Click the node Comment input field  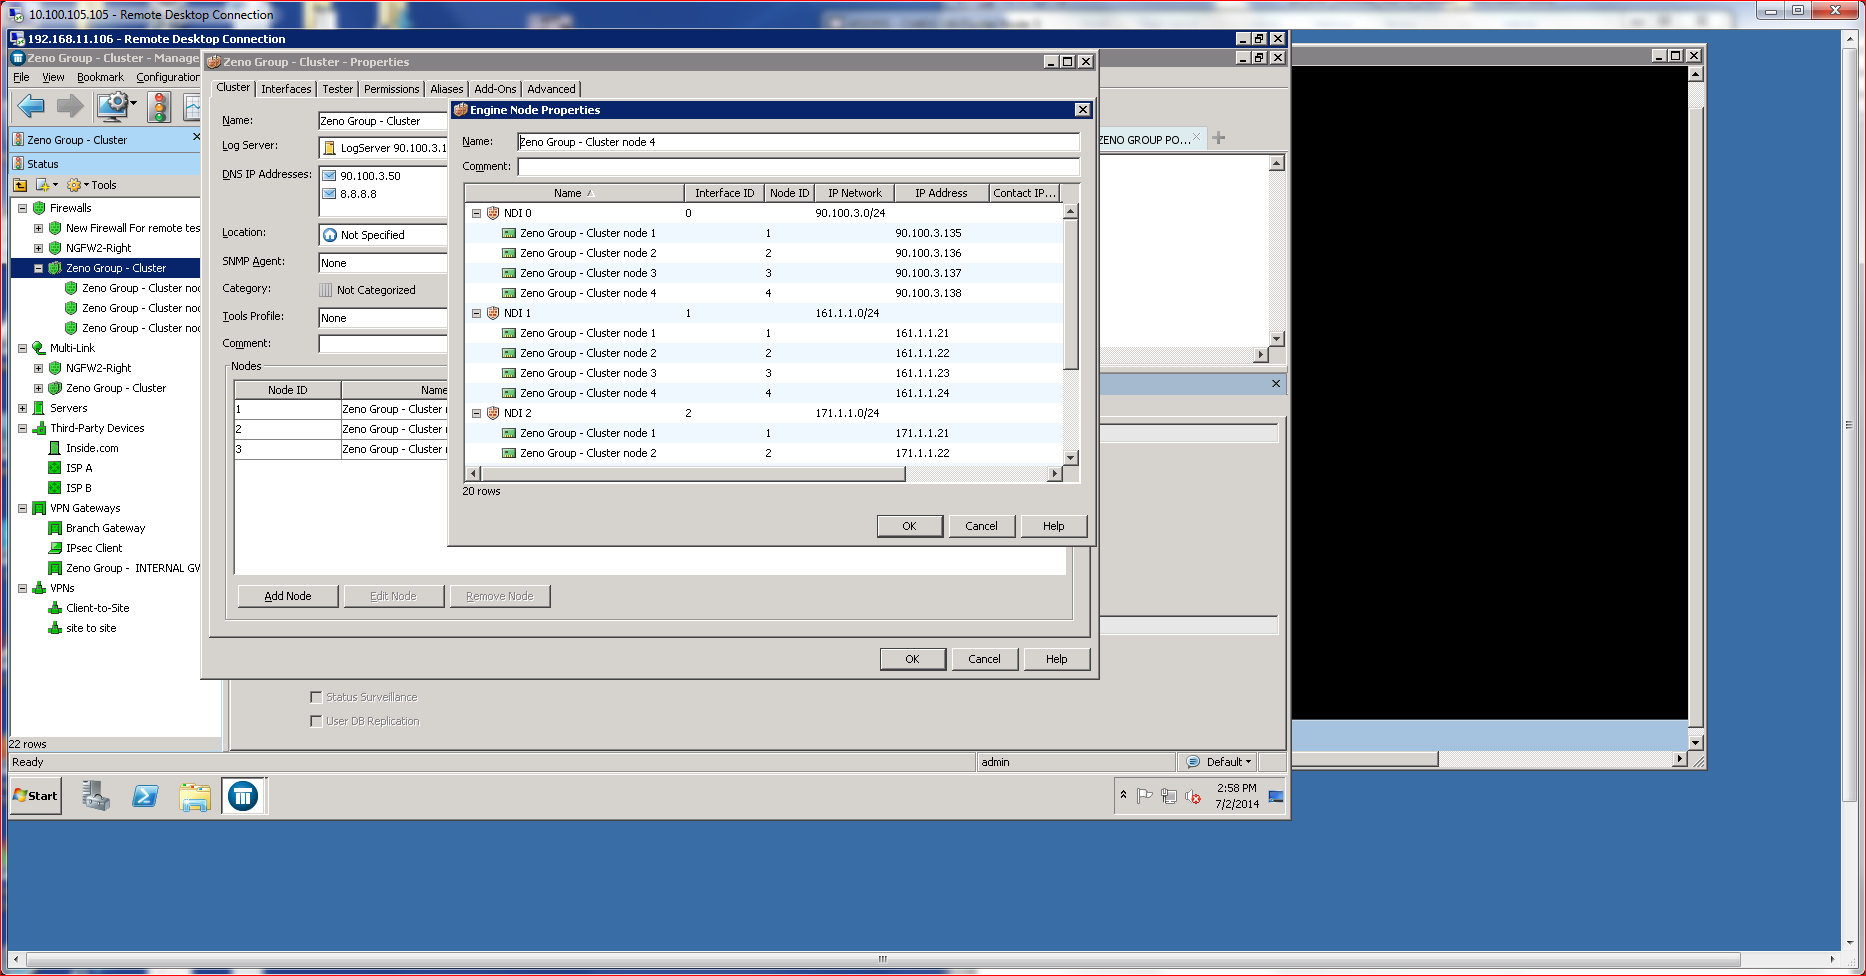tap(798, 166)
